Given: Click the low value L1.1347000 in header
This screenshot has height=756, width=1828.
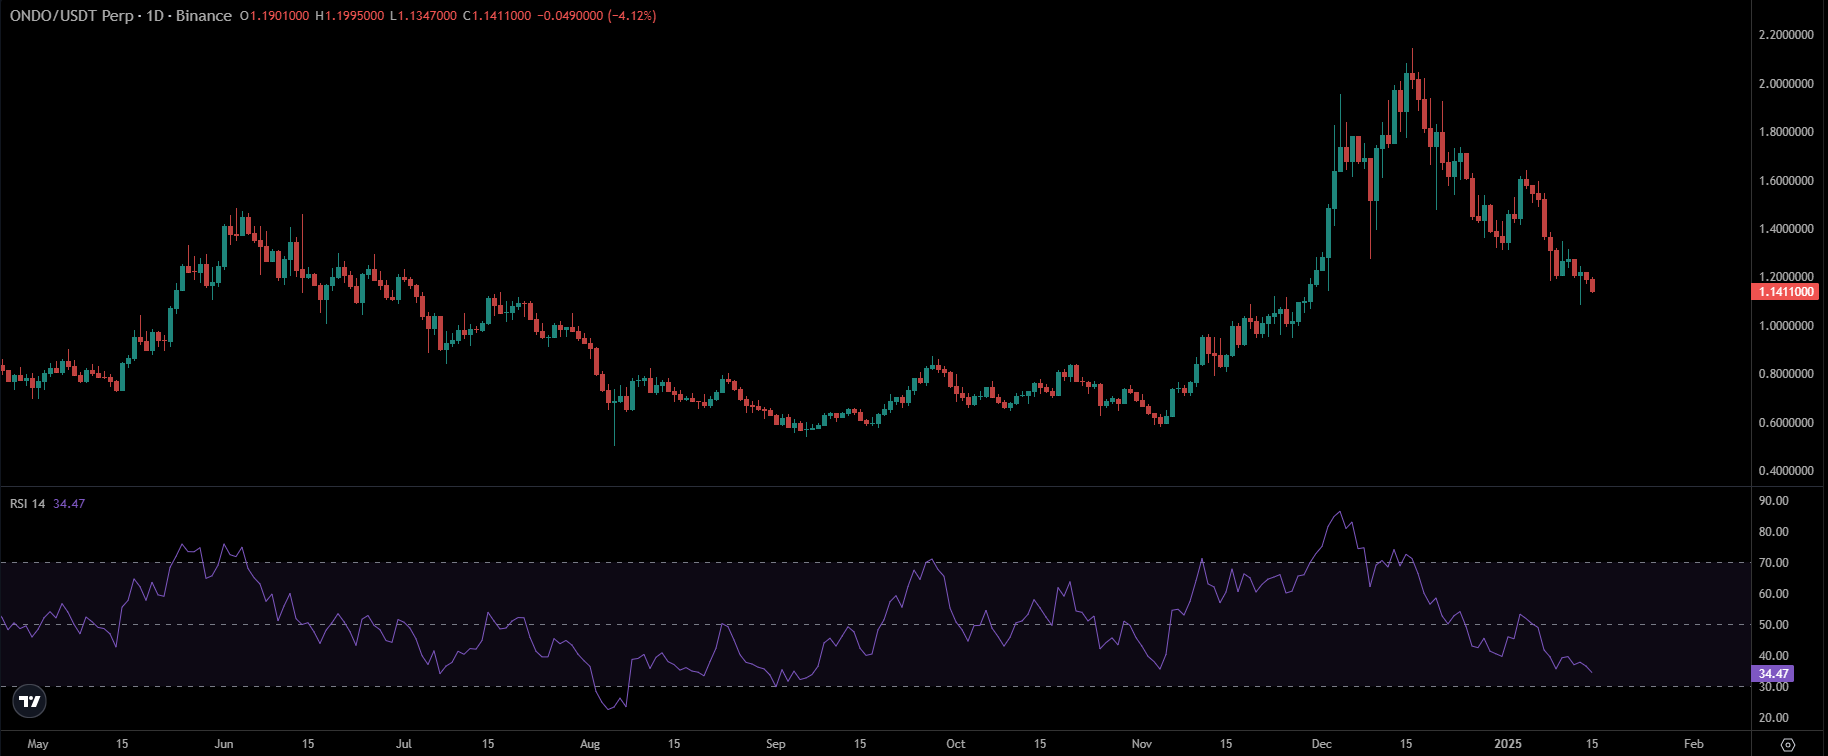Looking at the screenshot, I should coord(423,16).
